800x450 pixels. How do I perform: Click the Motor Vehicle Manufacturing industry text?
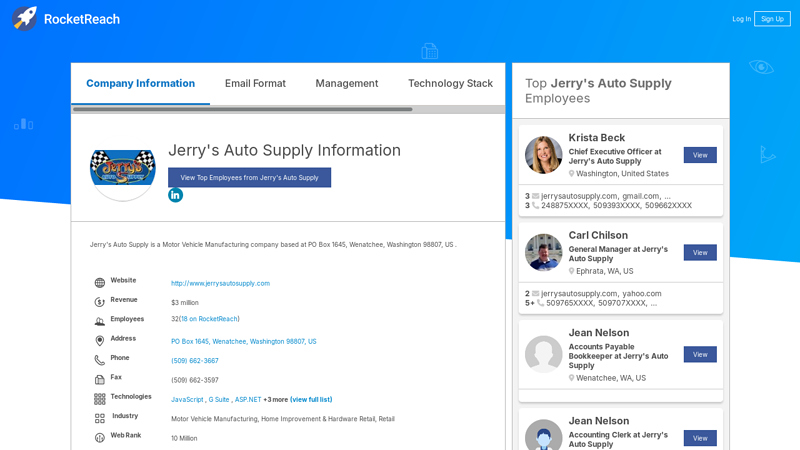214,419
